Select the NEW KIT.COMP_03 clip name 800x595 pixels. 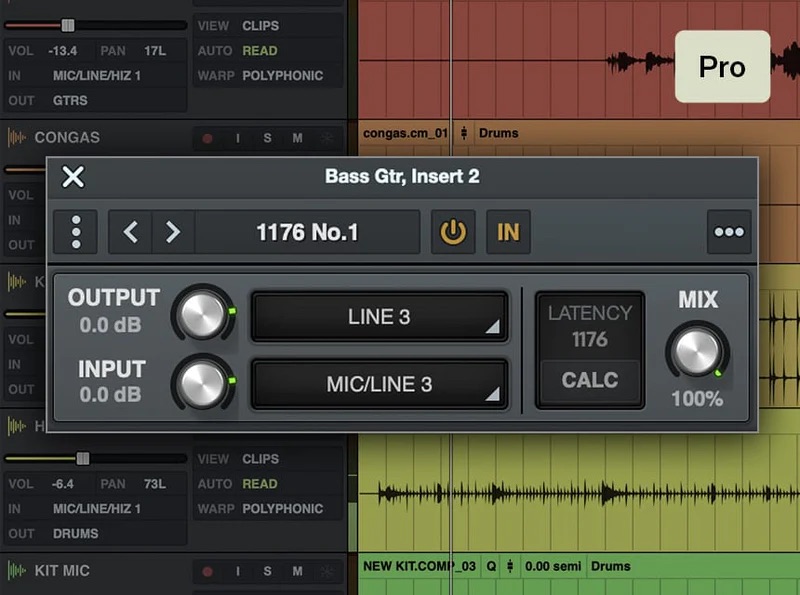[419, 566]
